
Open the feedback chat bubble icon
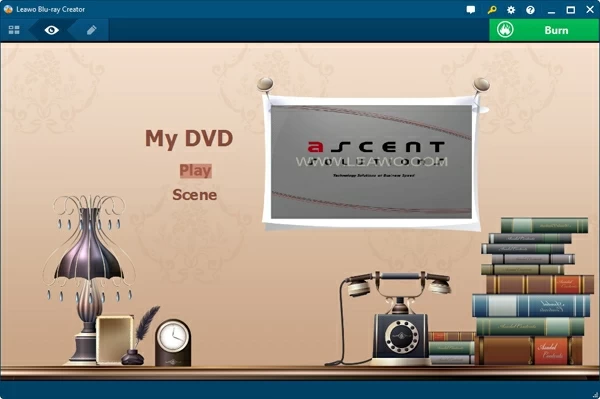coord(471,10)
